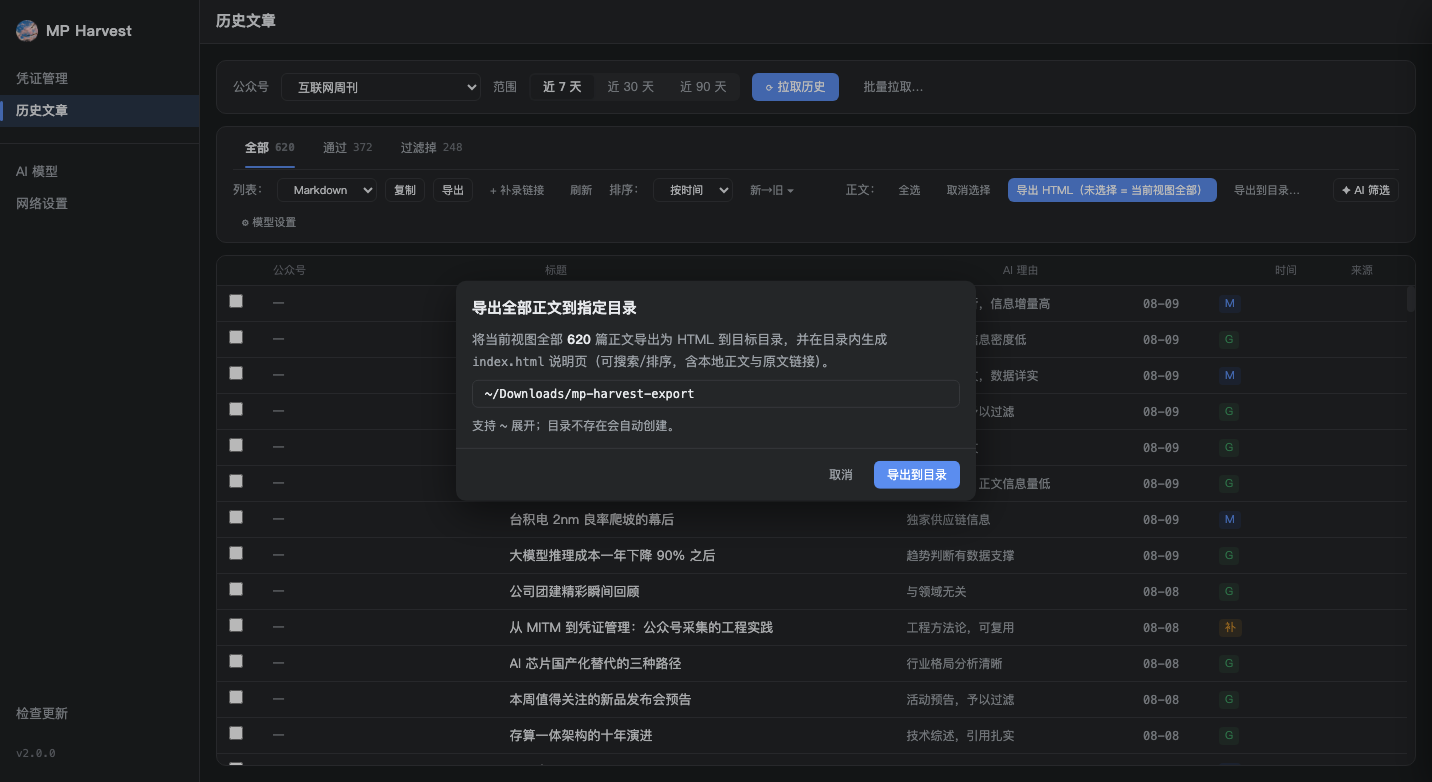Click the G badge in the 息密度低 row
The width and height of the screenshot is (1432, 782).
coord(1230,340)
